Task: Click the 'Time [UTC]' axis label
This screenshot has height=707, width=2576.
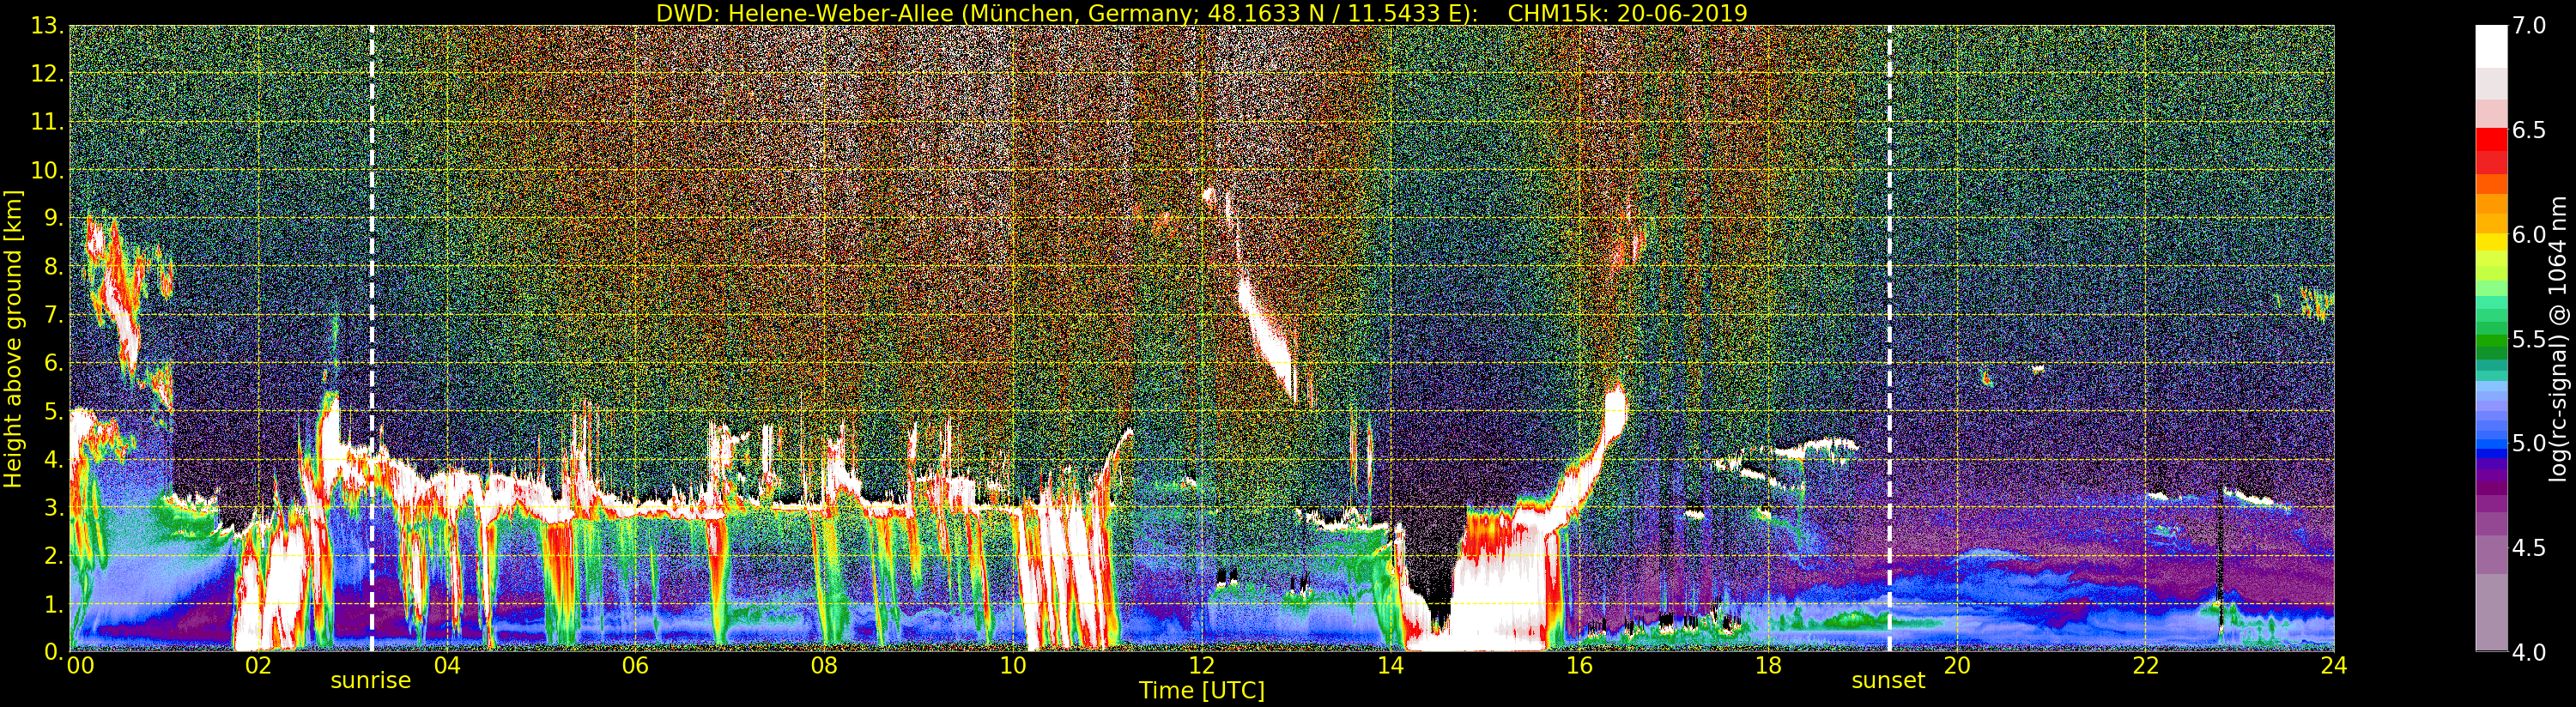Action: 1202,690
